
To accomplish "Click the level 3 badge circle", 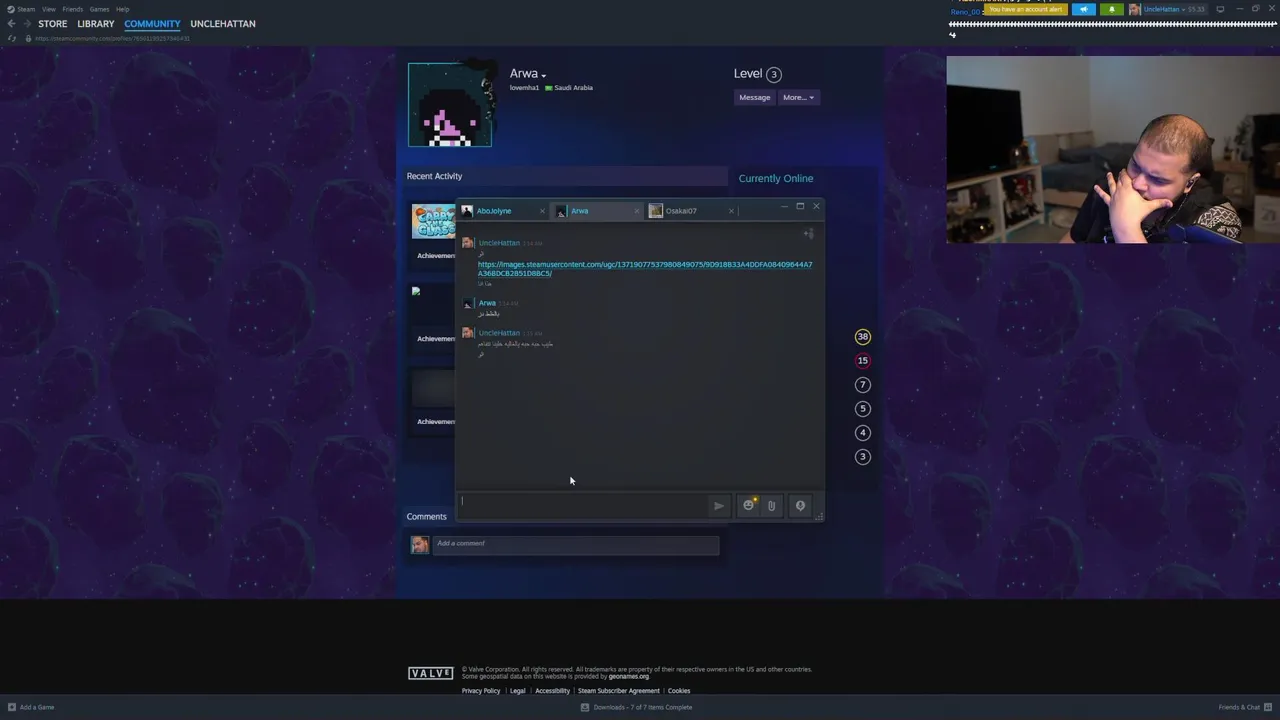I will tap(774, 74).
